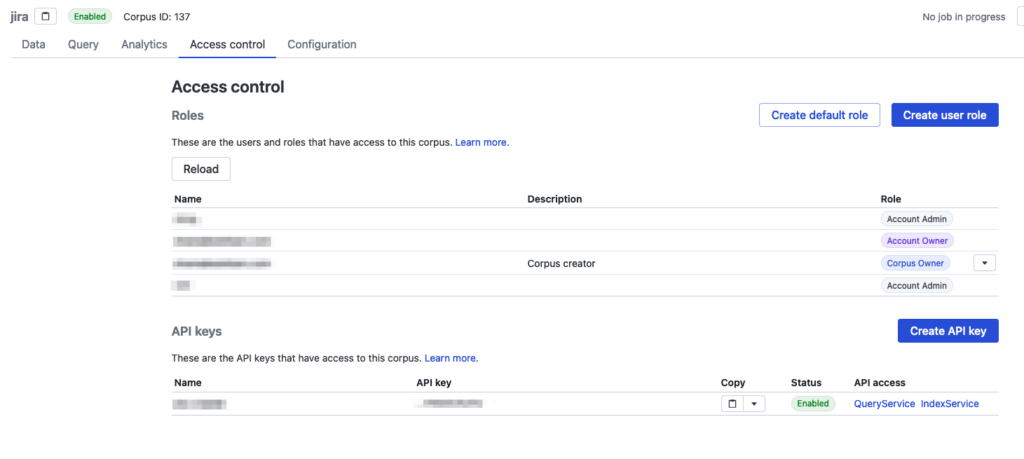The height and width of the screenshot is (459, 1024).
Task: Open the Query tab
Action: point(83,45)
